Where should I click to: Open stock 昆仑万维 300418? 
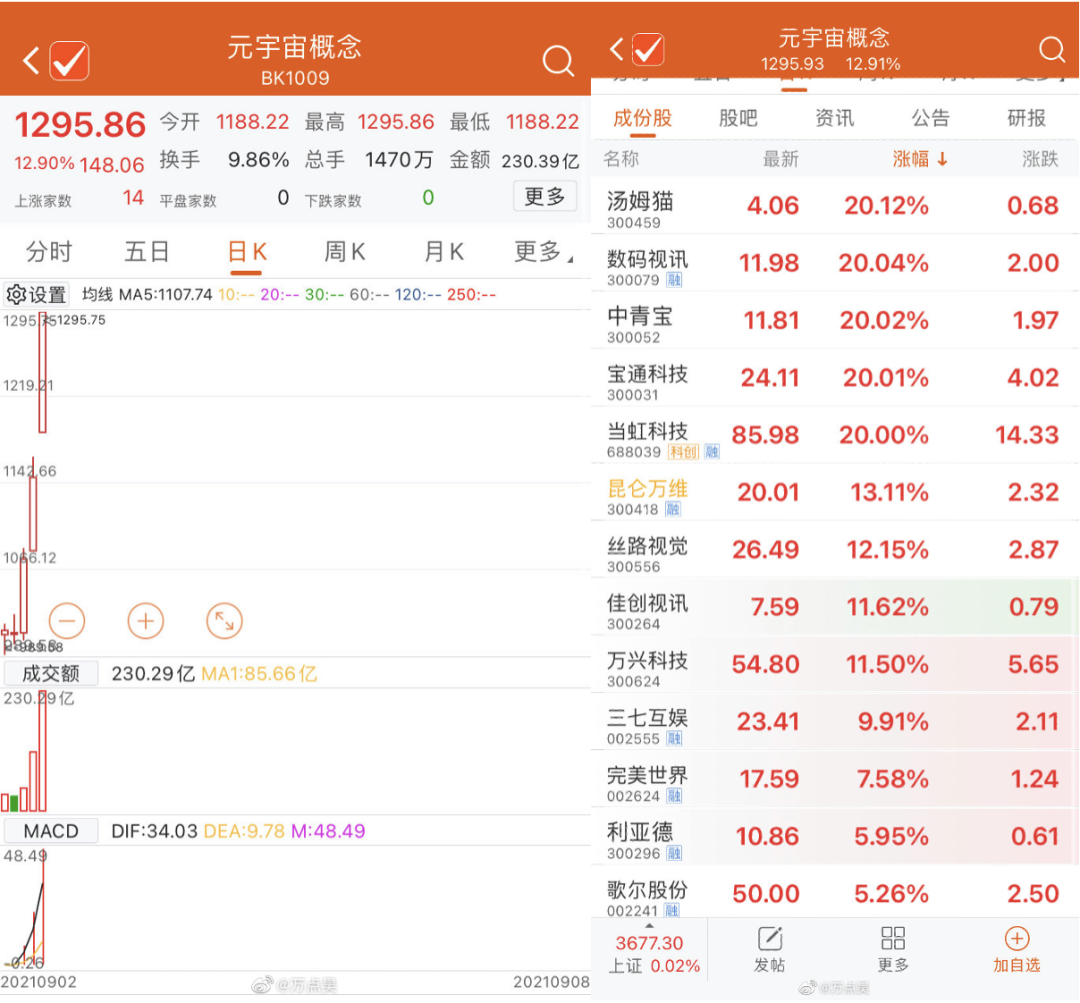(835, 492)
